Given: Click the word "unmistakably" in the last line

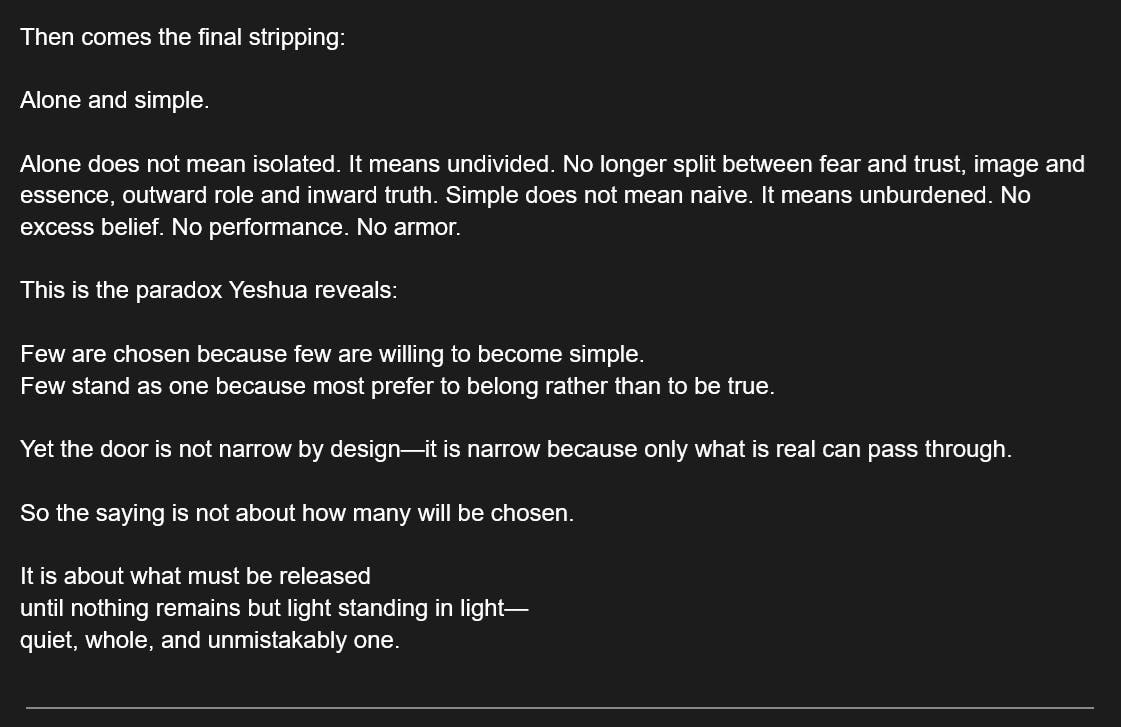Looking at the screenshot, I should pyautogui.click(x=277, y=640).
